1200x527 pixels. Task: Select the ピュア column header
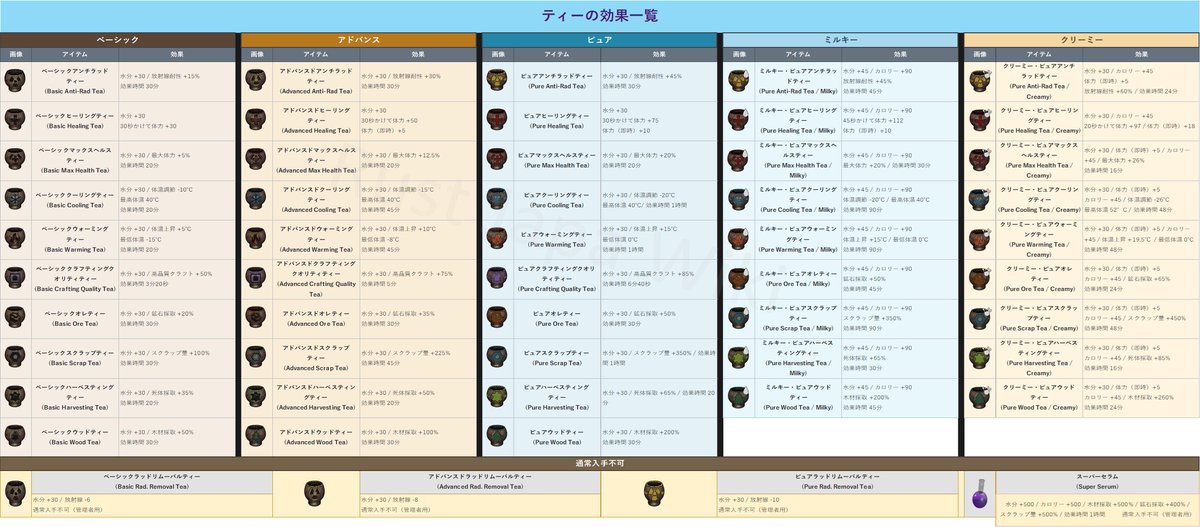(x=598, y=39)
